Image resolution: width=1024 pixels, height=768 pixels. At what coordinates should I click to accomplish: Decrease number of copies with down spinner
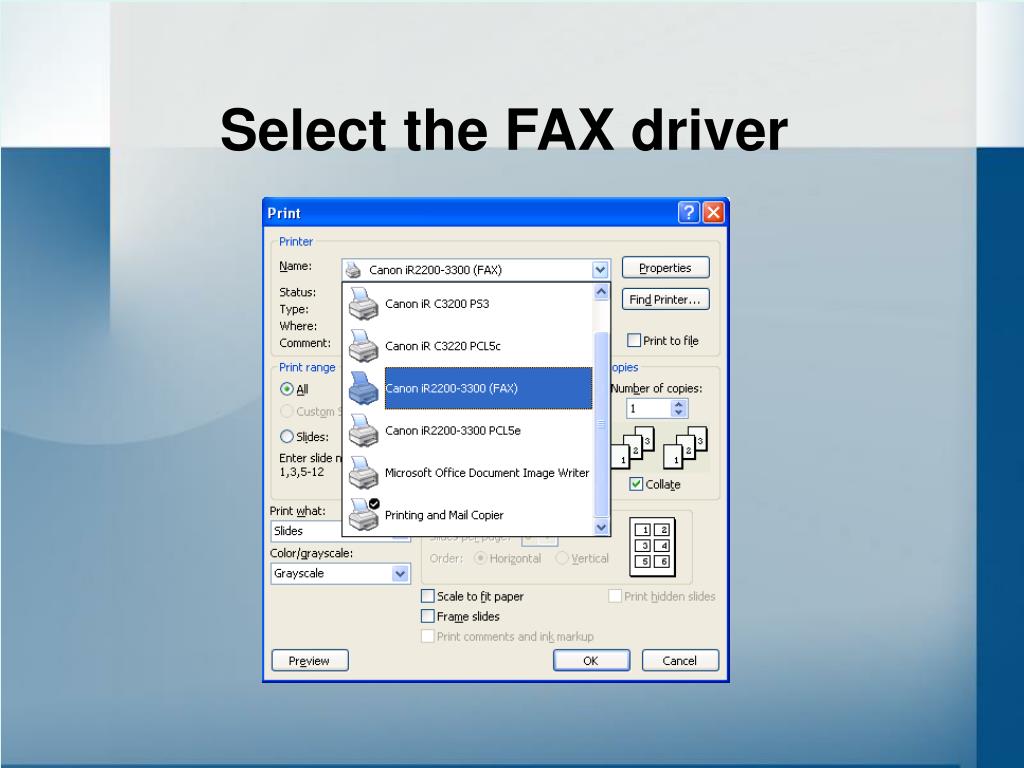tap(679, 413)
